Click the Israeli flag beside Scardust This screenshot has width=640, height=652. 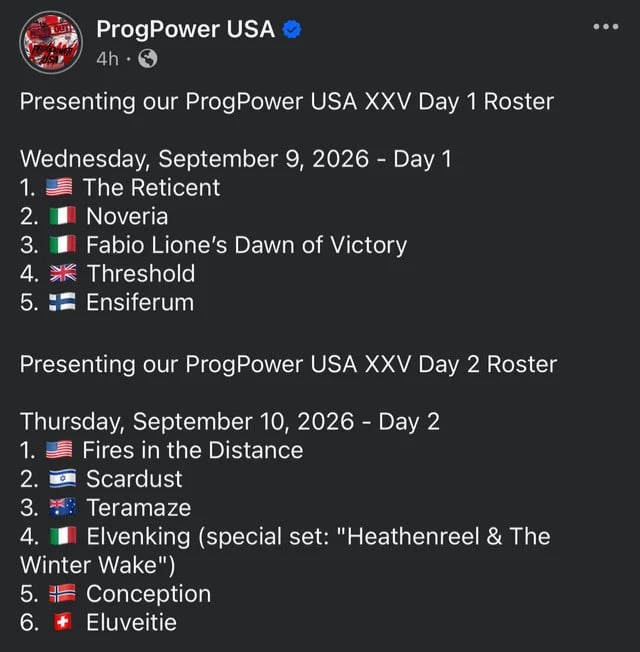pos(63,480)
